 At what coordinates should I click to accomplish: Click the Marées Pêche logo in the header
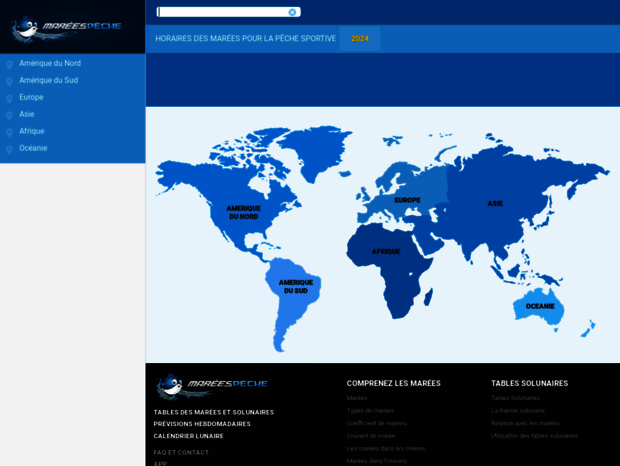click(67, 28)
